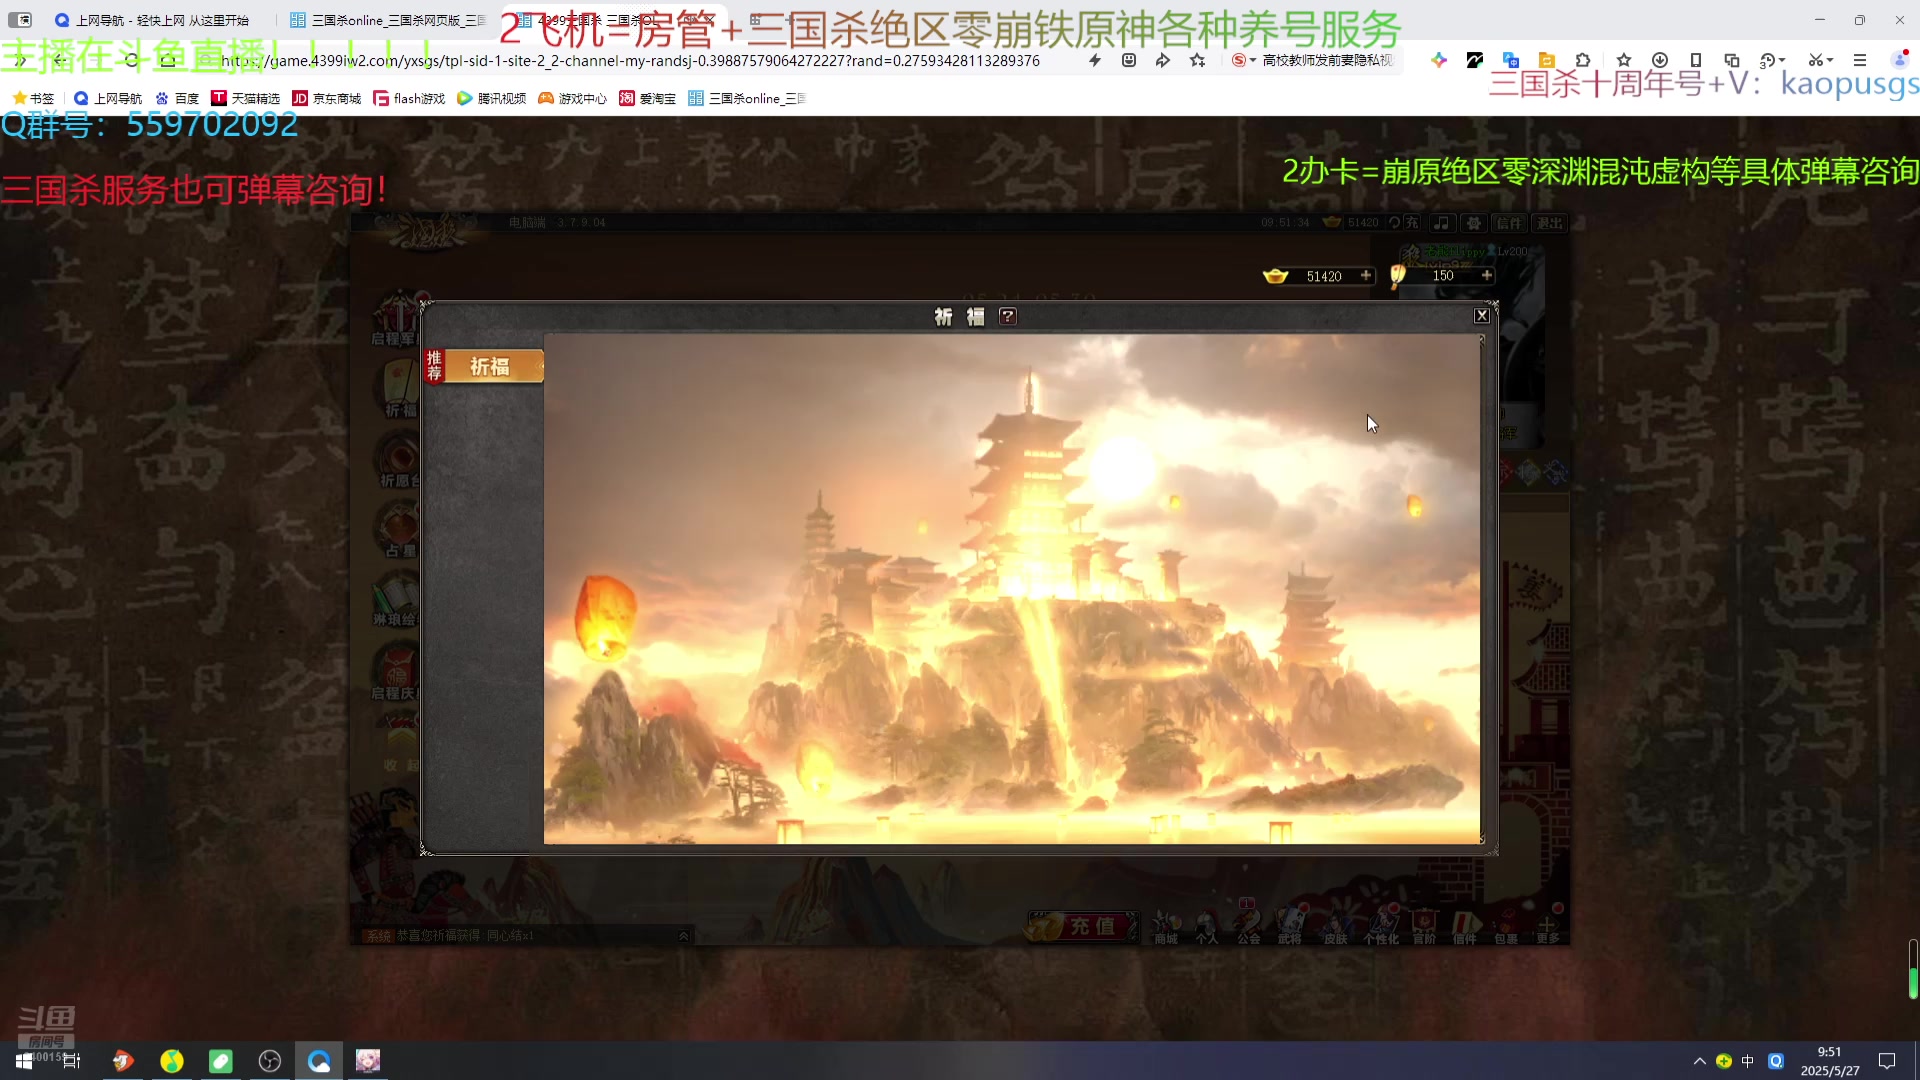Open the 天猫精选 bookmark
The height and width of the screenshot is (1080, 1920).
tap(245, 98)
